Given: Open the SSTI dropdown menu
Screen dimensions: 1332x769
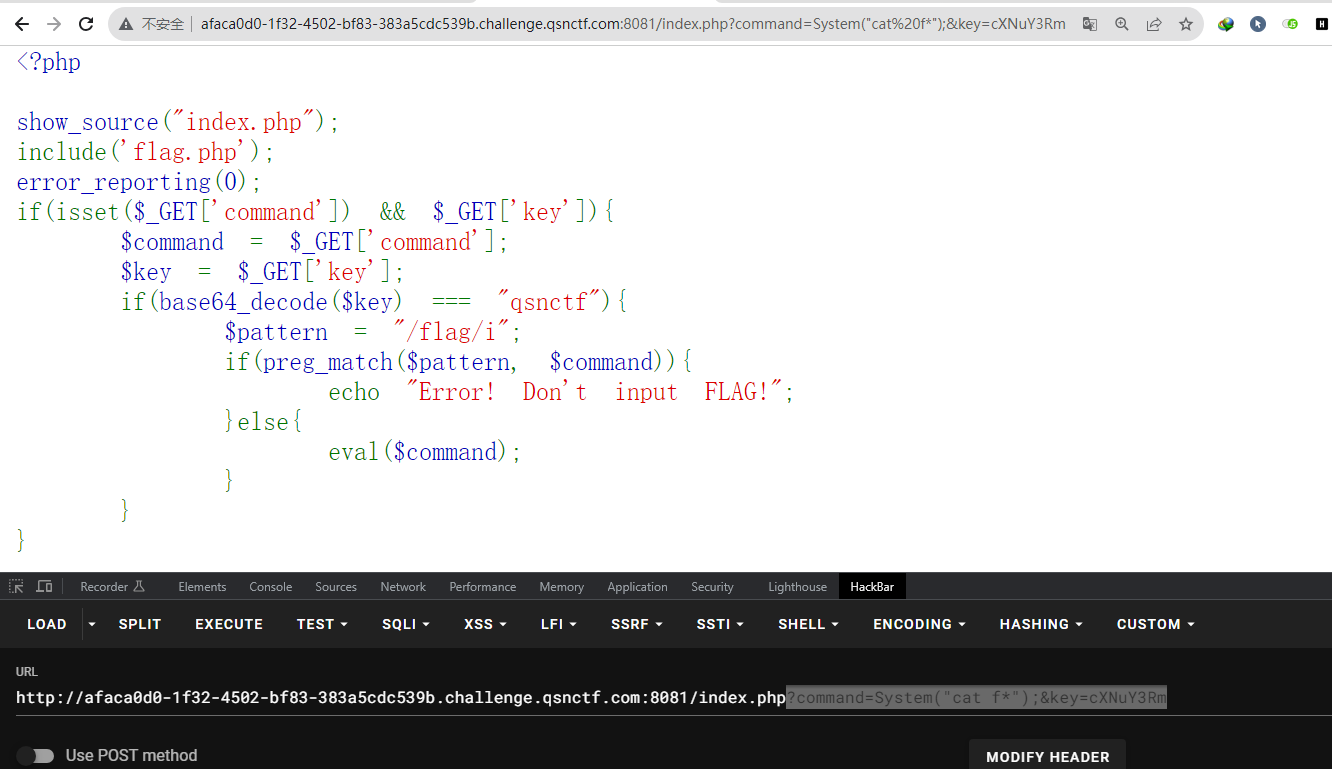Looking at the screenshot, I should pos(720,624).
